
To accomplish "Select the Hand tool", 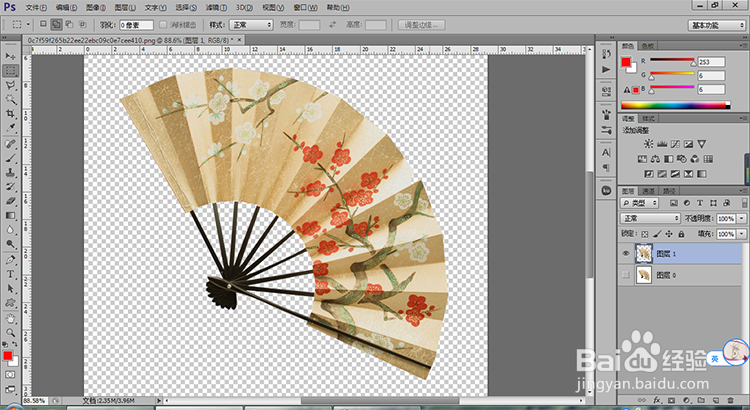I will 11,319.
